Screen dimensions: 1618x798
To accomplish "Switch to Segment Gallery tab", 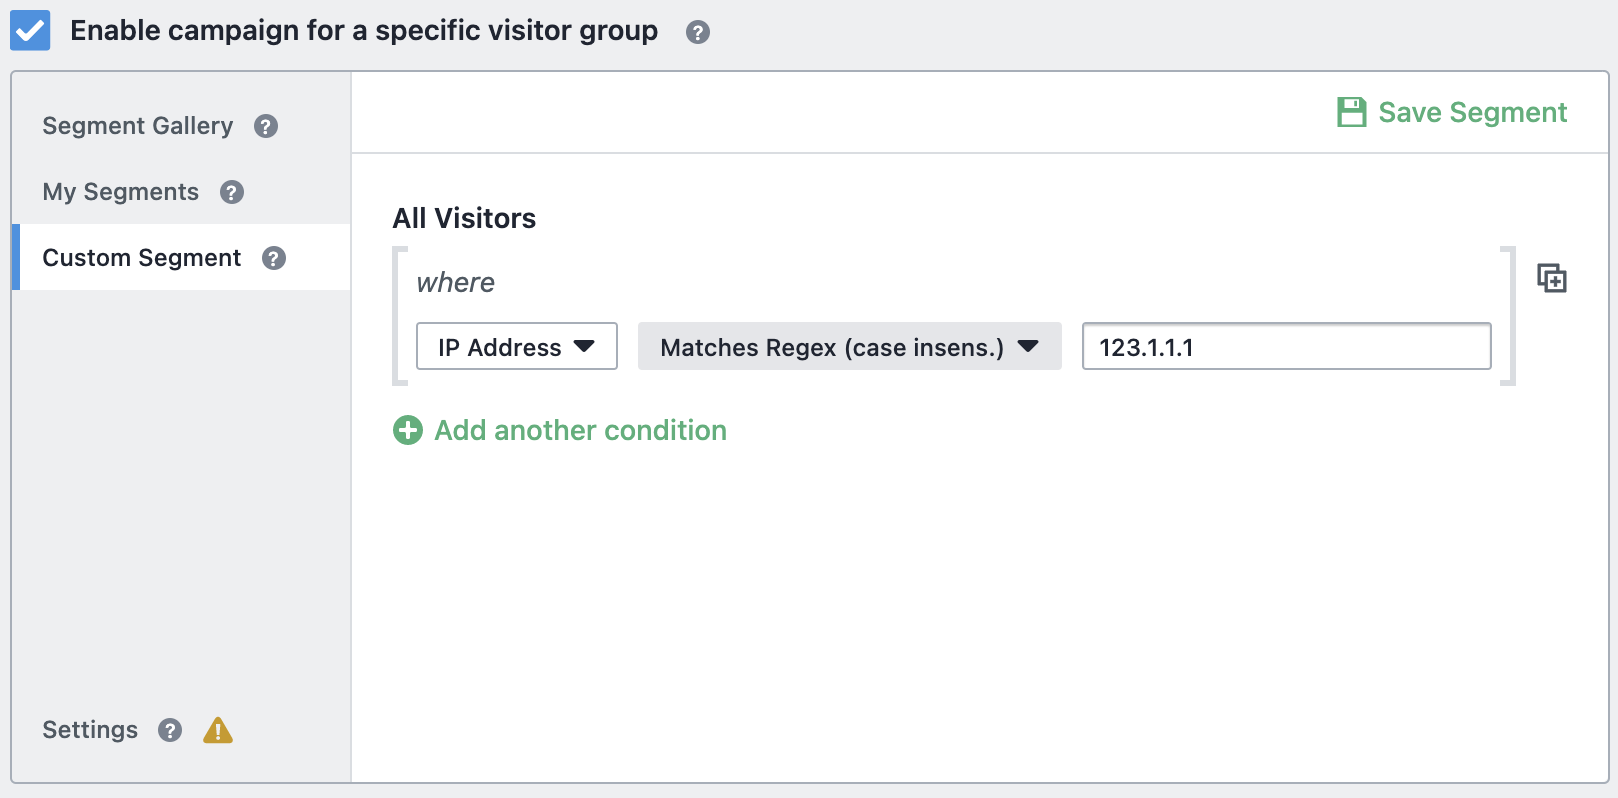I will [x=138, y=126].
